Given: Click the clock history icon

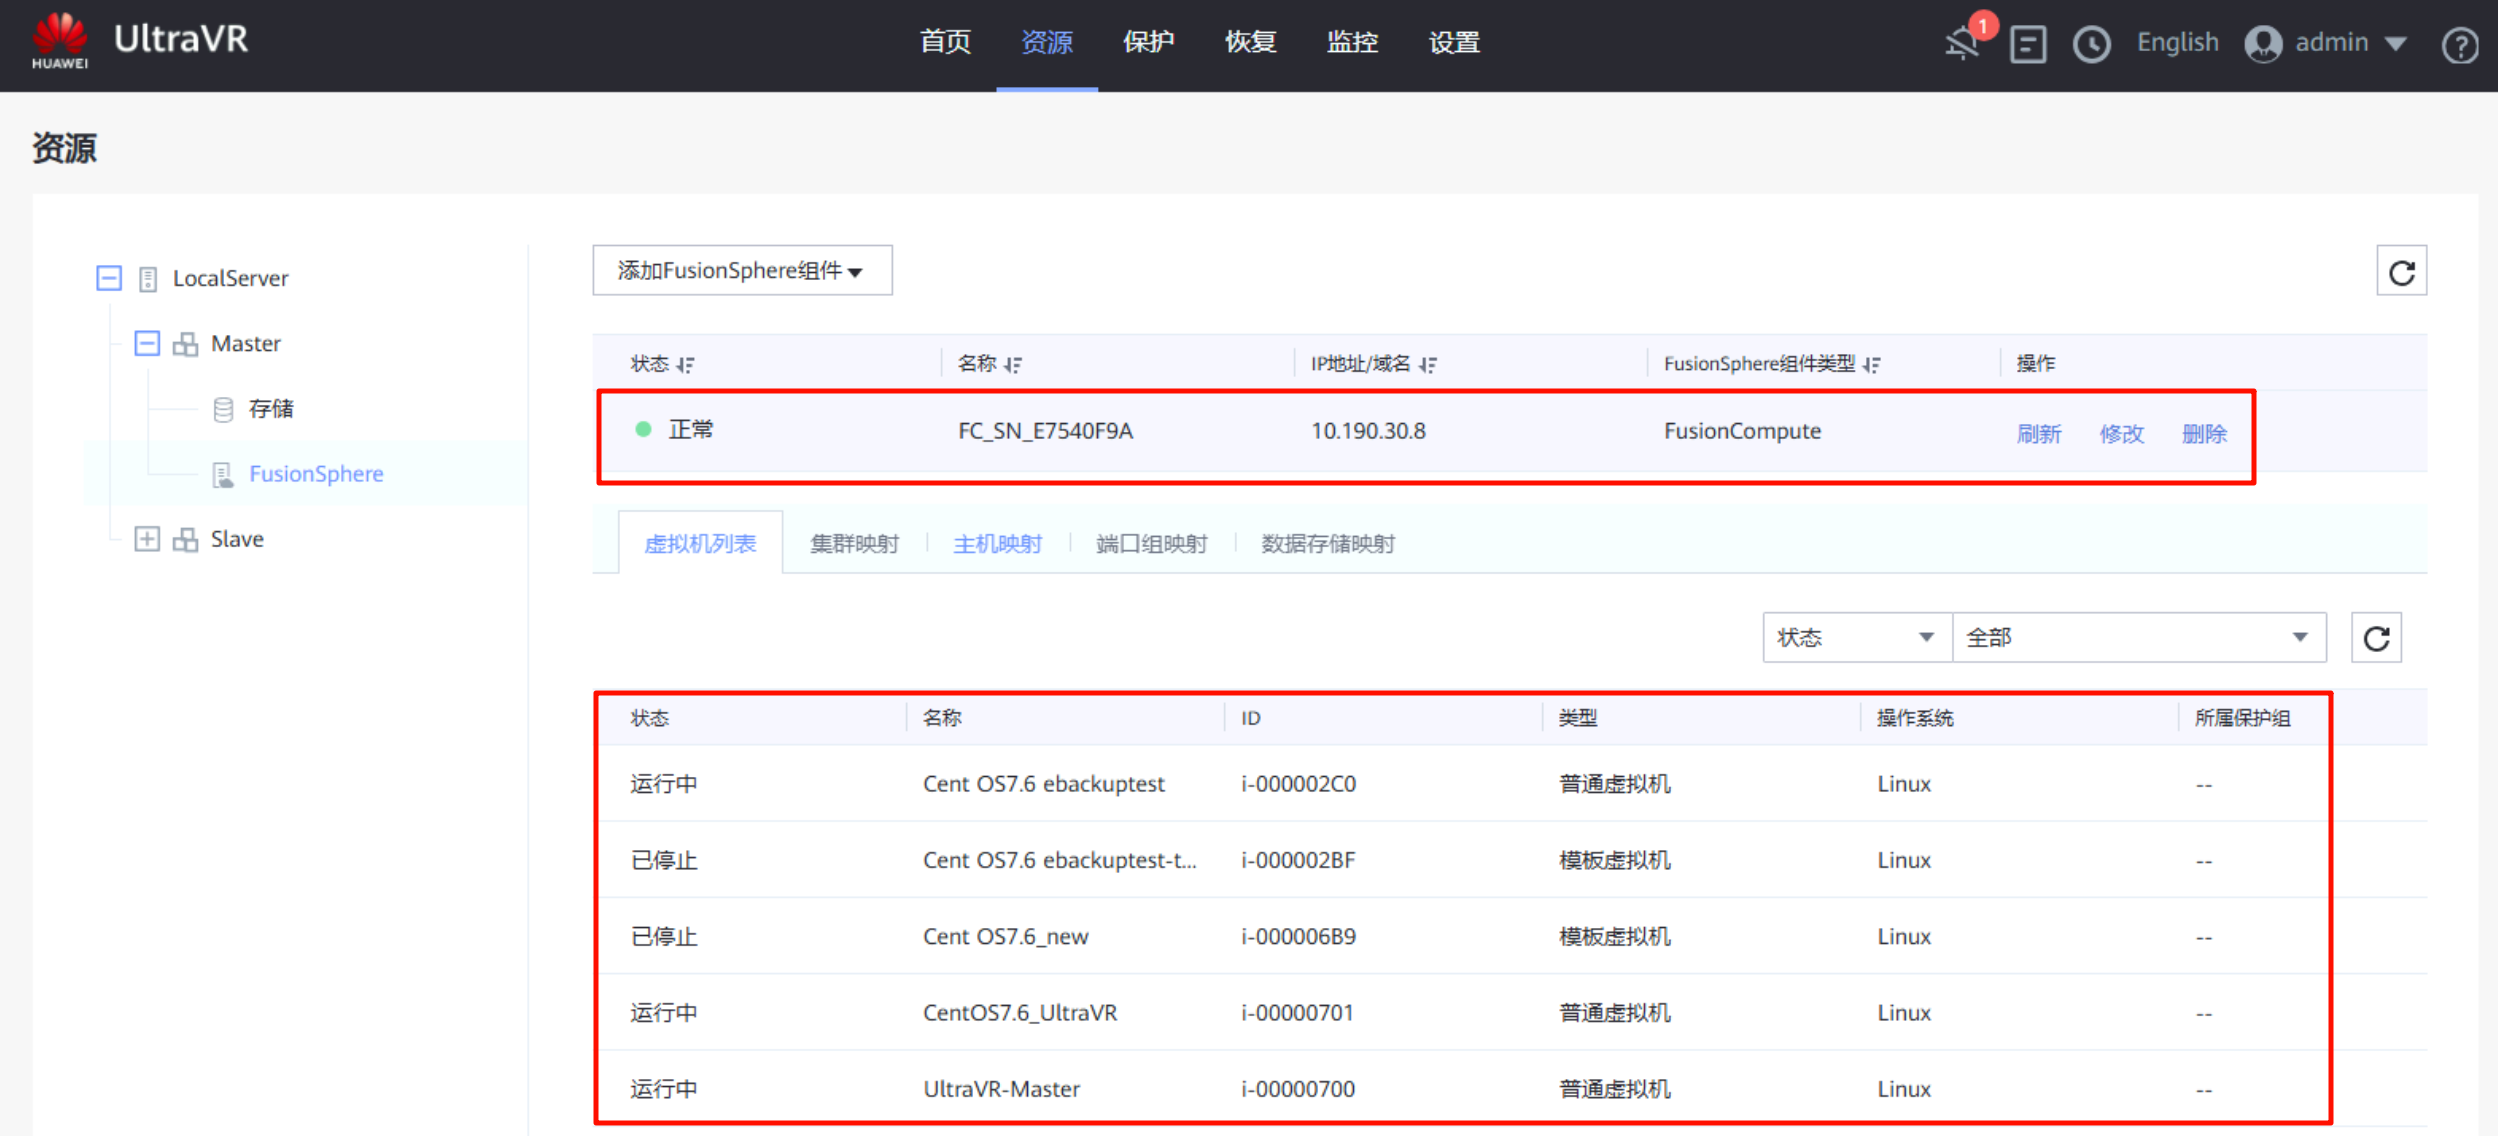Looking at the screenshot, I should coord(2091,44).
